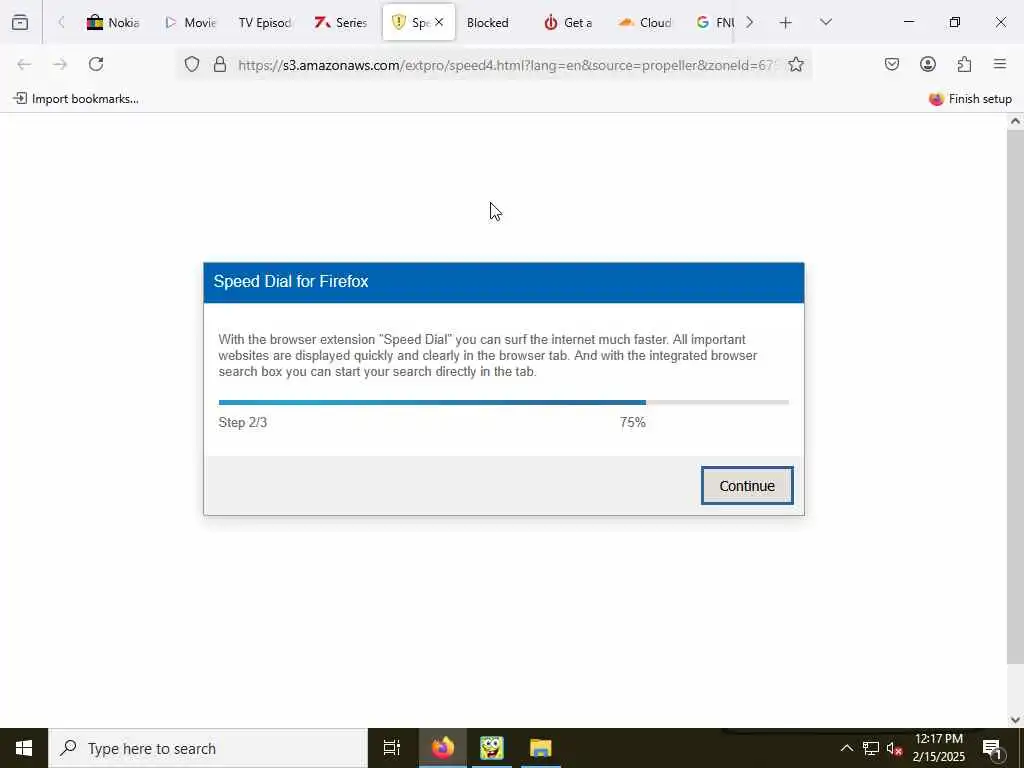Restore down the Firefox window
Screen dimensions: 1024x768
tap(955, 22)
